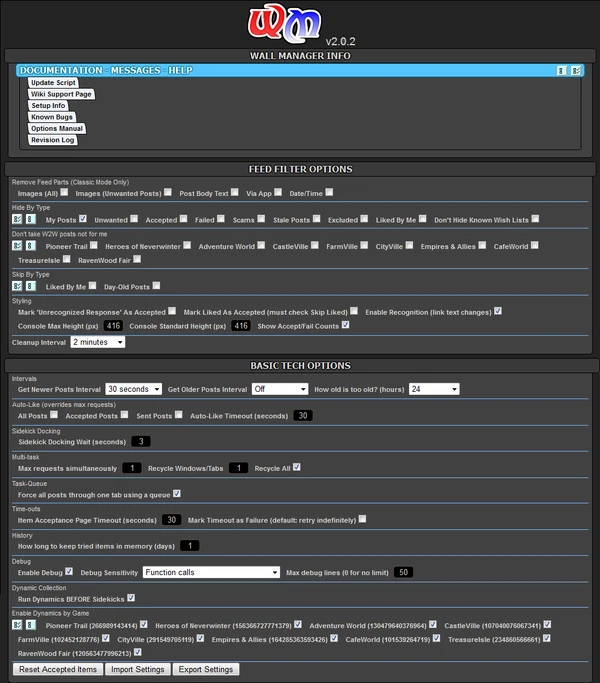Toggle the My Posts checkbox

(83, 219)
